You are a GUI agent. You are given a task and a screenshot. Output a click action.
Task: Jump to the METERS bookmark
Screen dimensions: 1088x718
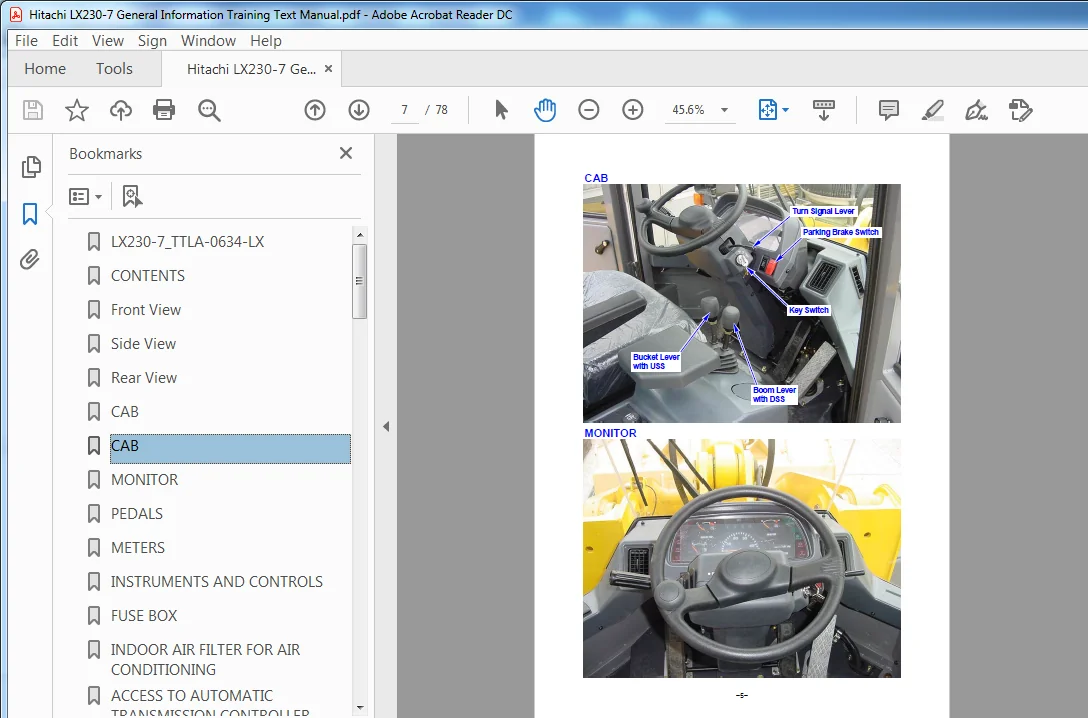[137, 547]
